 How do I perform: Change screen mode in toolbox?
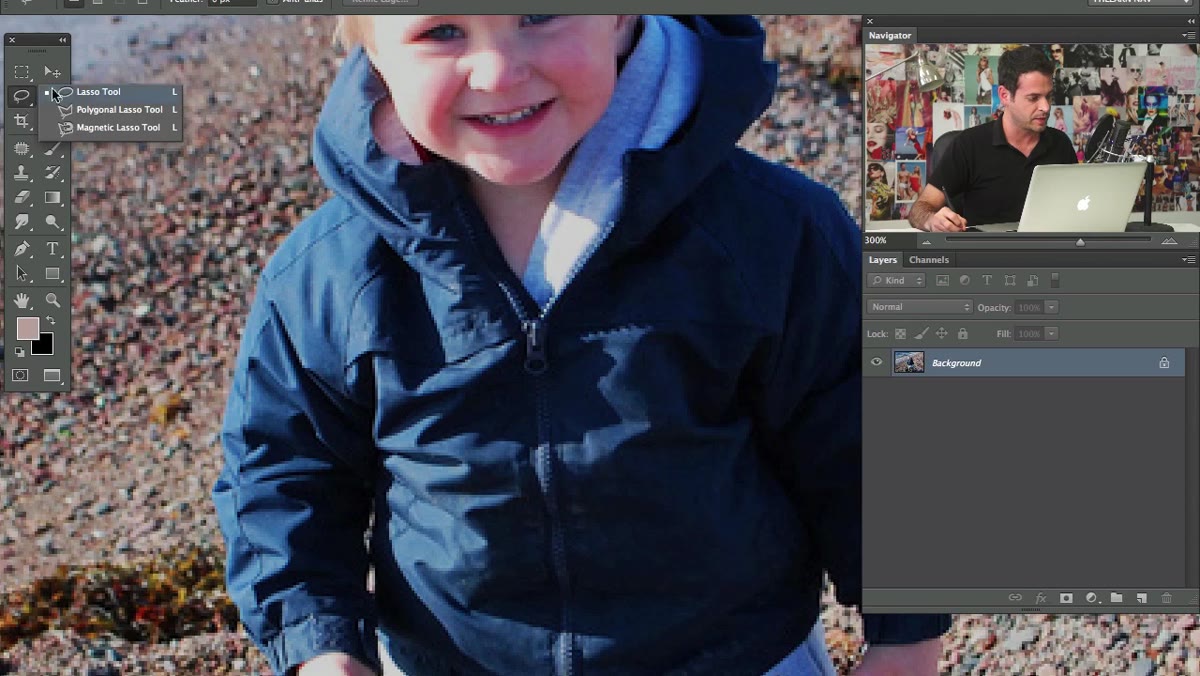pos(52,376)
